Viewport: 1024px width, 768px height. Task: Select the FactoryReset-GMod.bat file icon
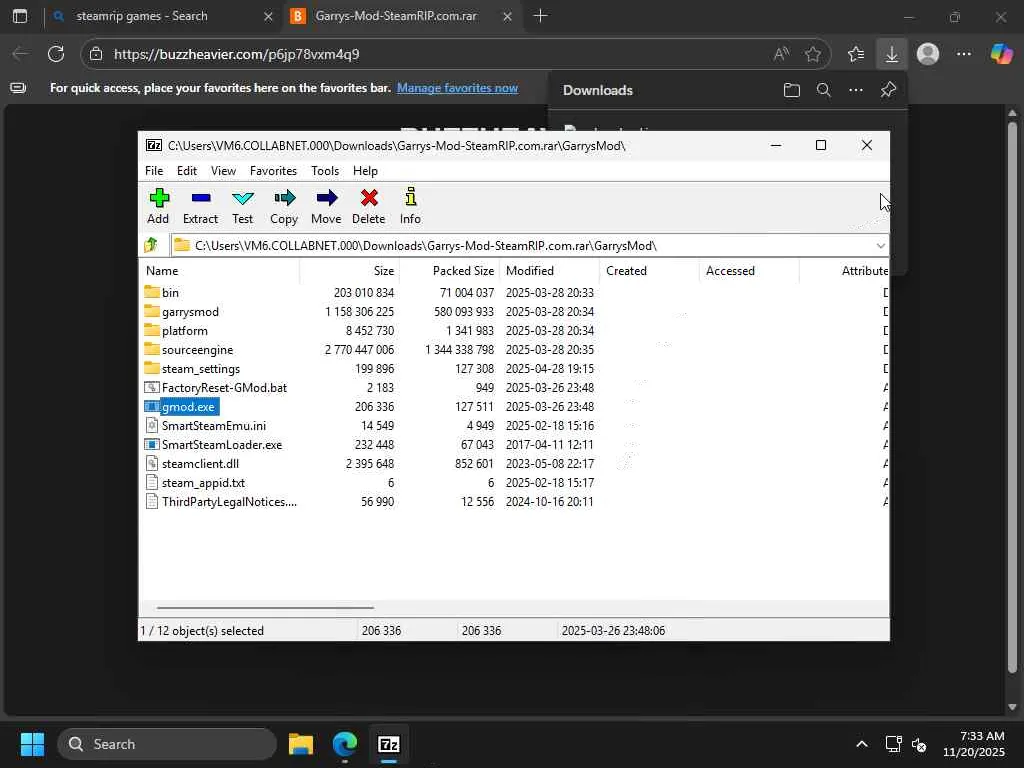point(152,387)
